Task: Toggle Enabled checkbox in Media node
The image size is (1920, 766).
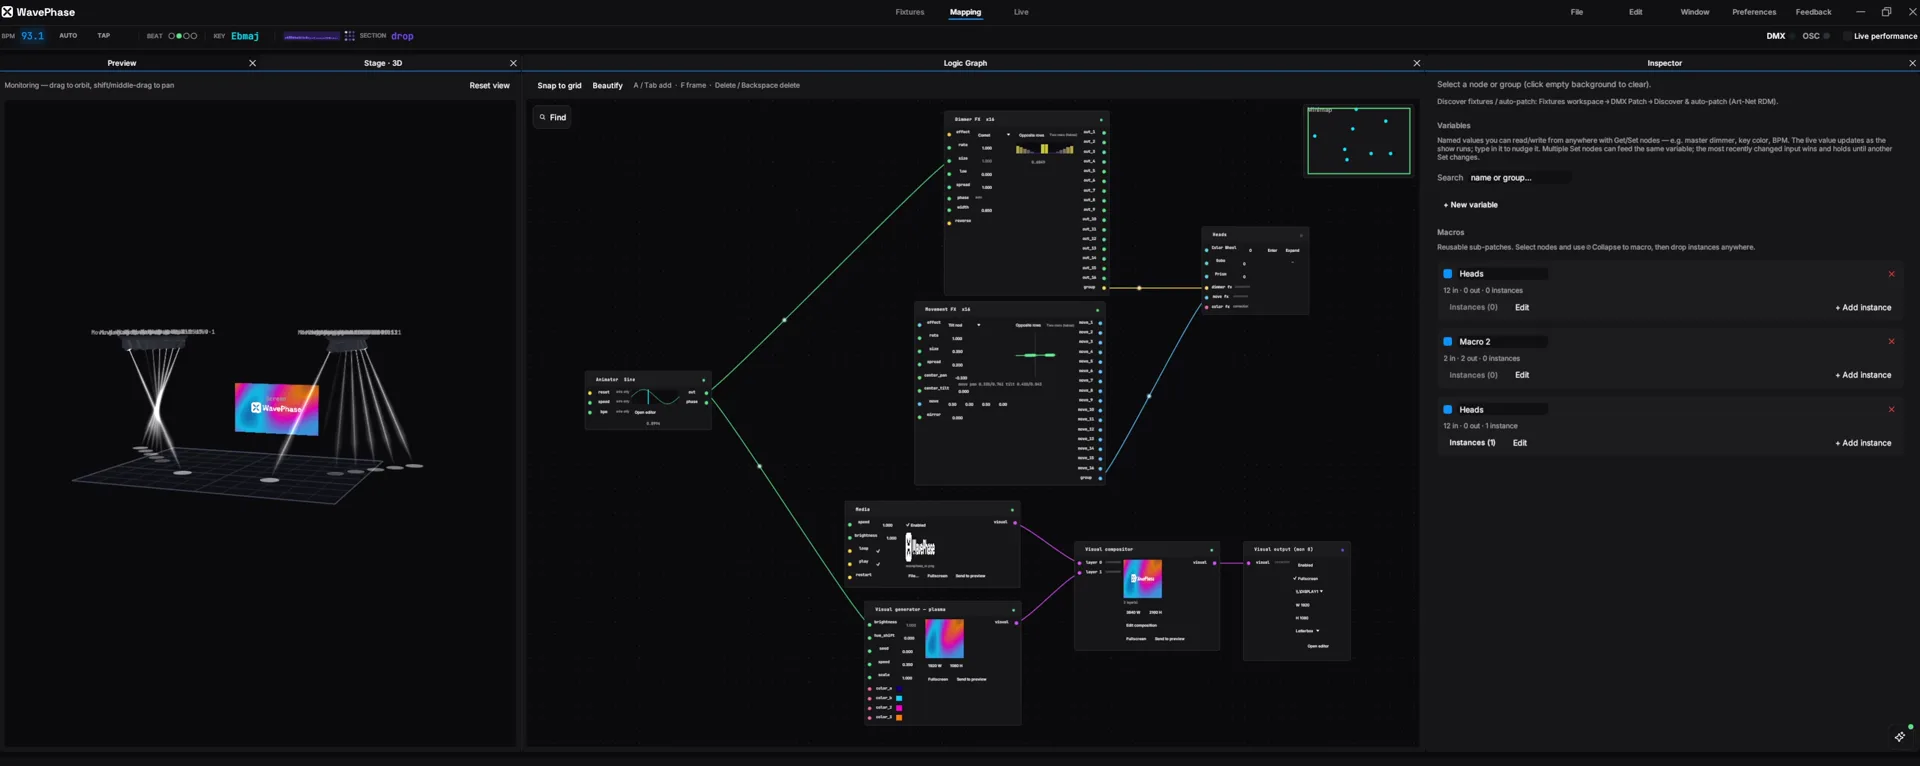Action: pos(916,525)
